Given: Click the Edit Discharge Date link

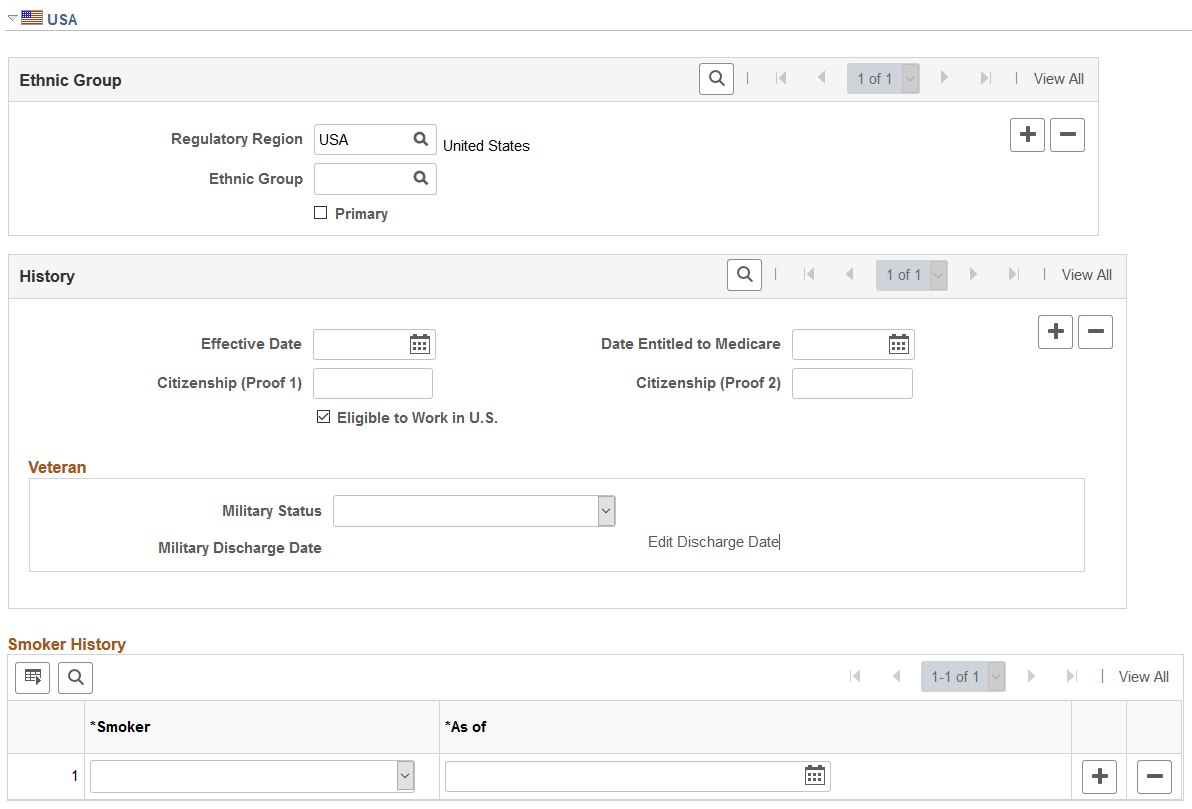Looking at the screenshot, I should pyautogui.click(x=713, y=541).
